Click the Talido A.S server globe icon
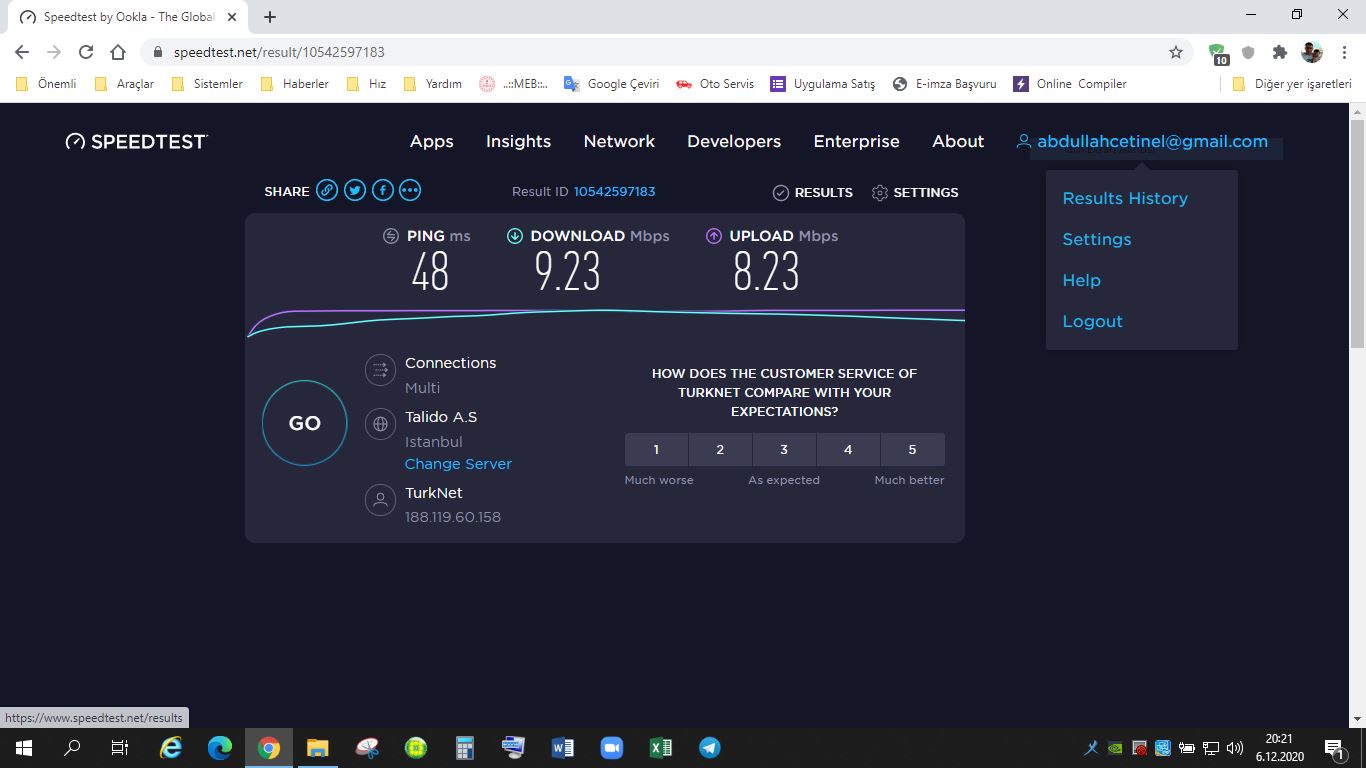The width and height of the screenshot is (1366, 768). [x=380, y=424]
